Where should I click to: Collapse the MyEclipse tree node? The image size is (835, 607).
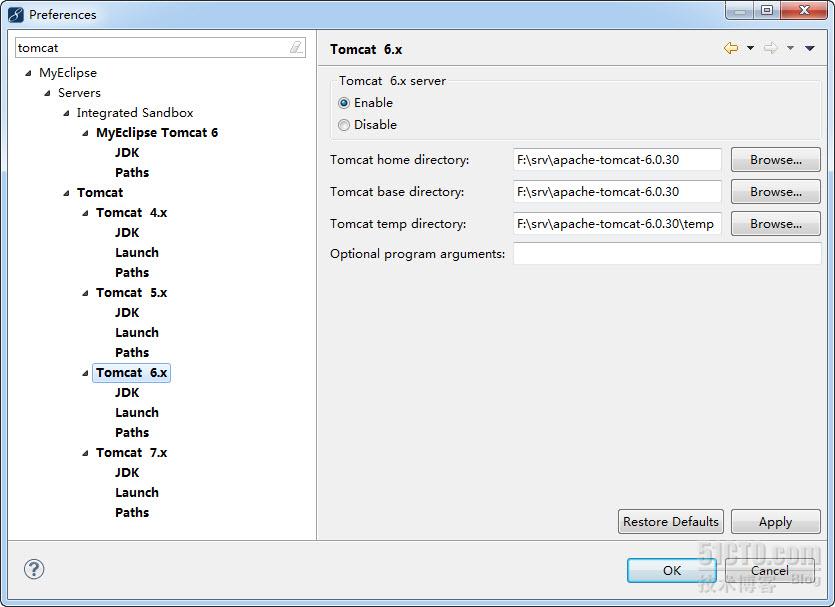click(x=28, y=73)
